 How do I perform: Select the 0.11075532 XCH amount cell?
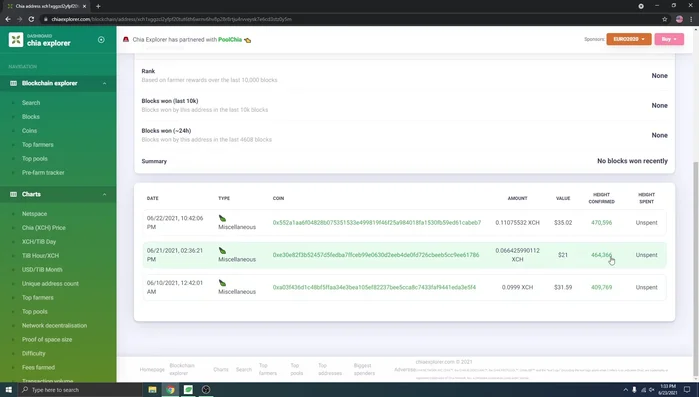(x=517, y=222)
